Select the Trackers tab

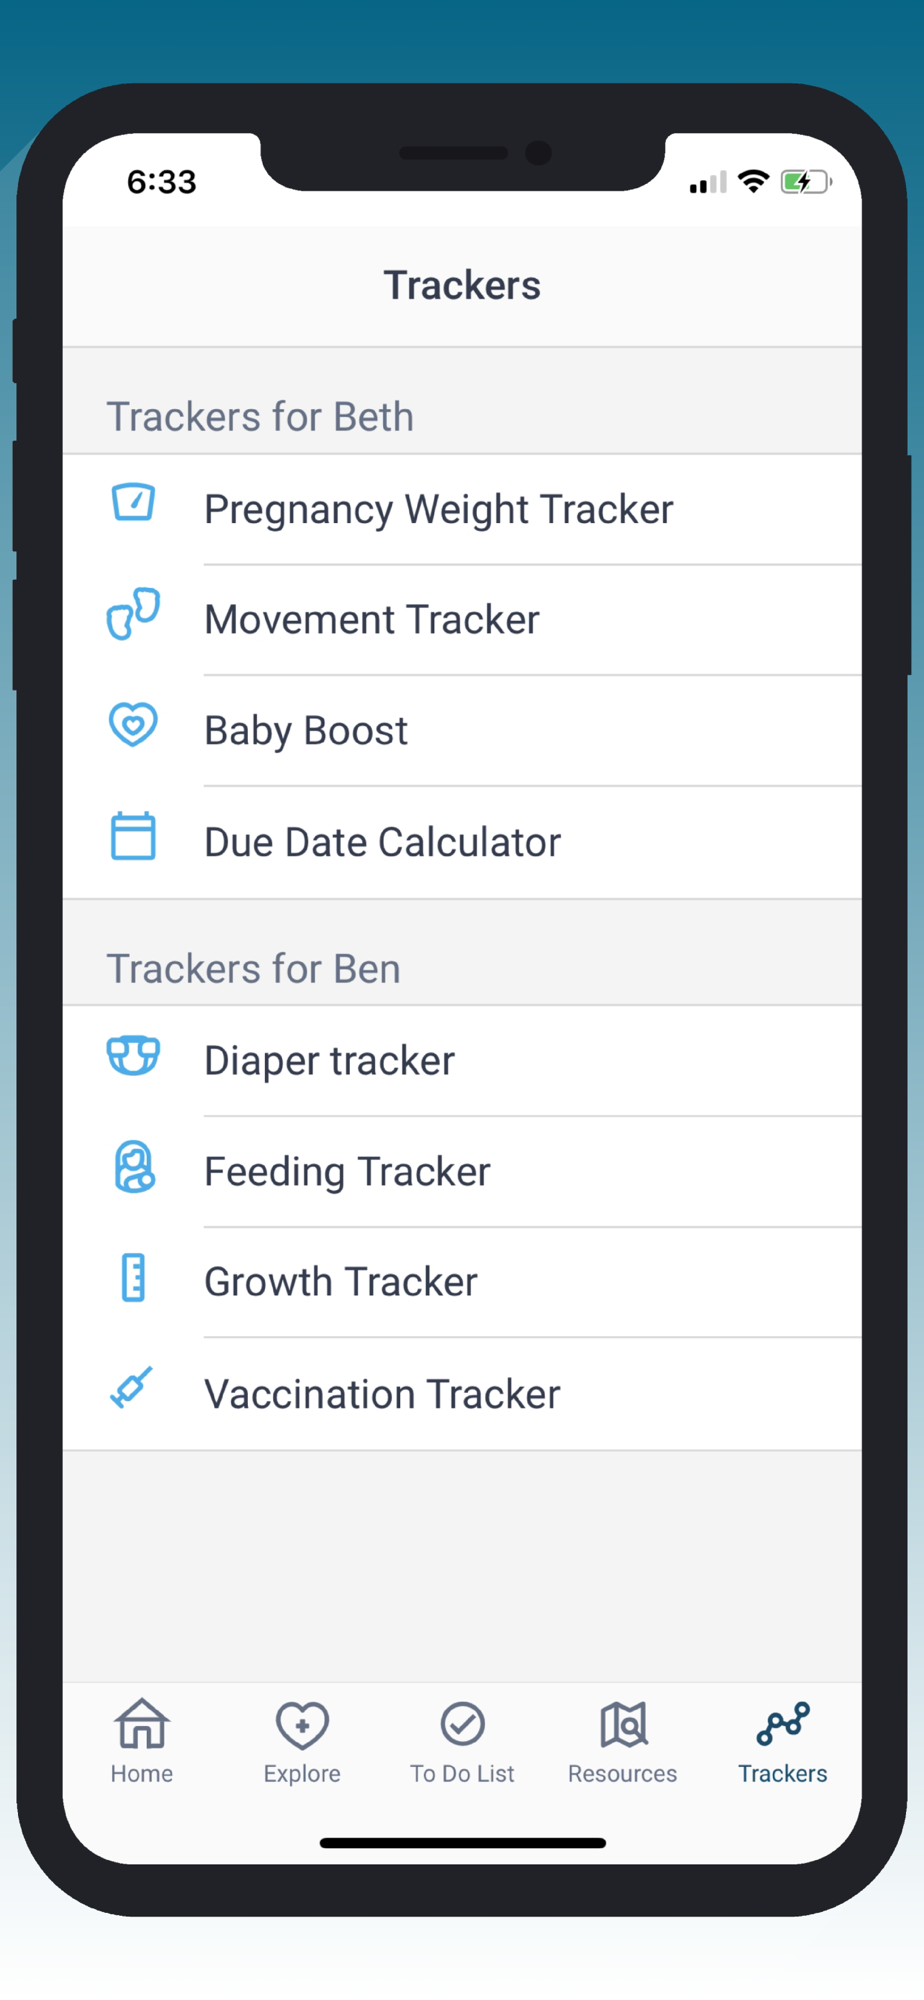pos(782,1742)
